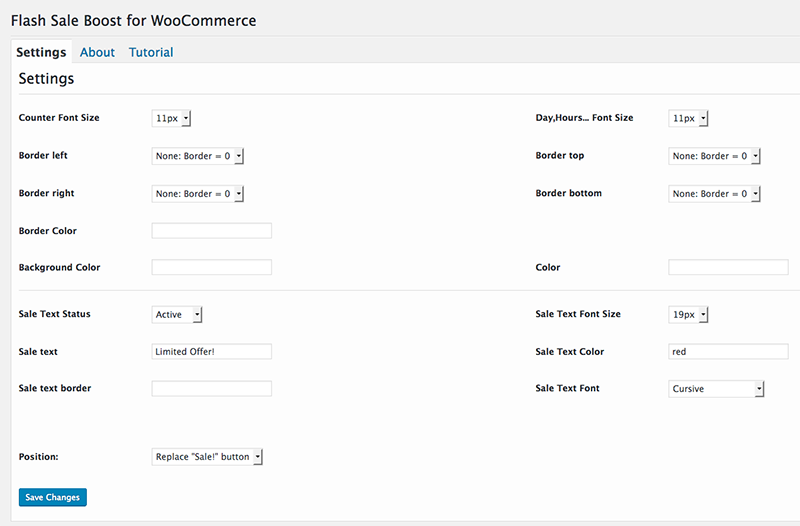Expand the Border right dropdown

197,193
